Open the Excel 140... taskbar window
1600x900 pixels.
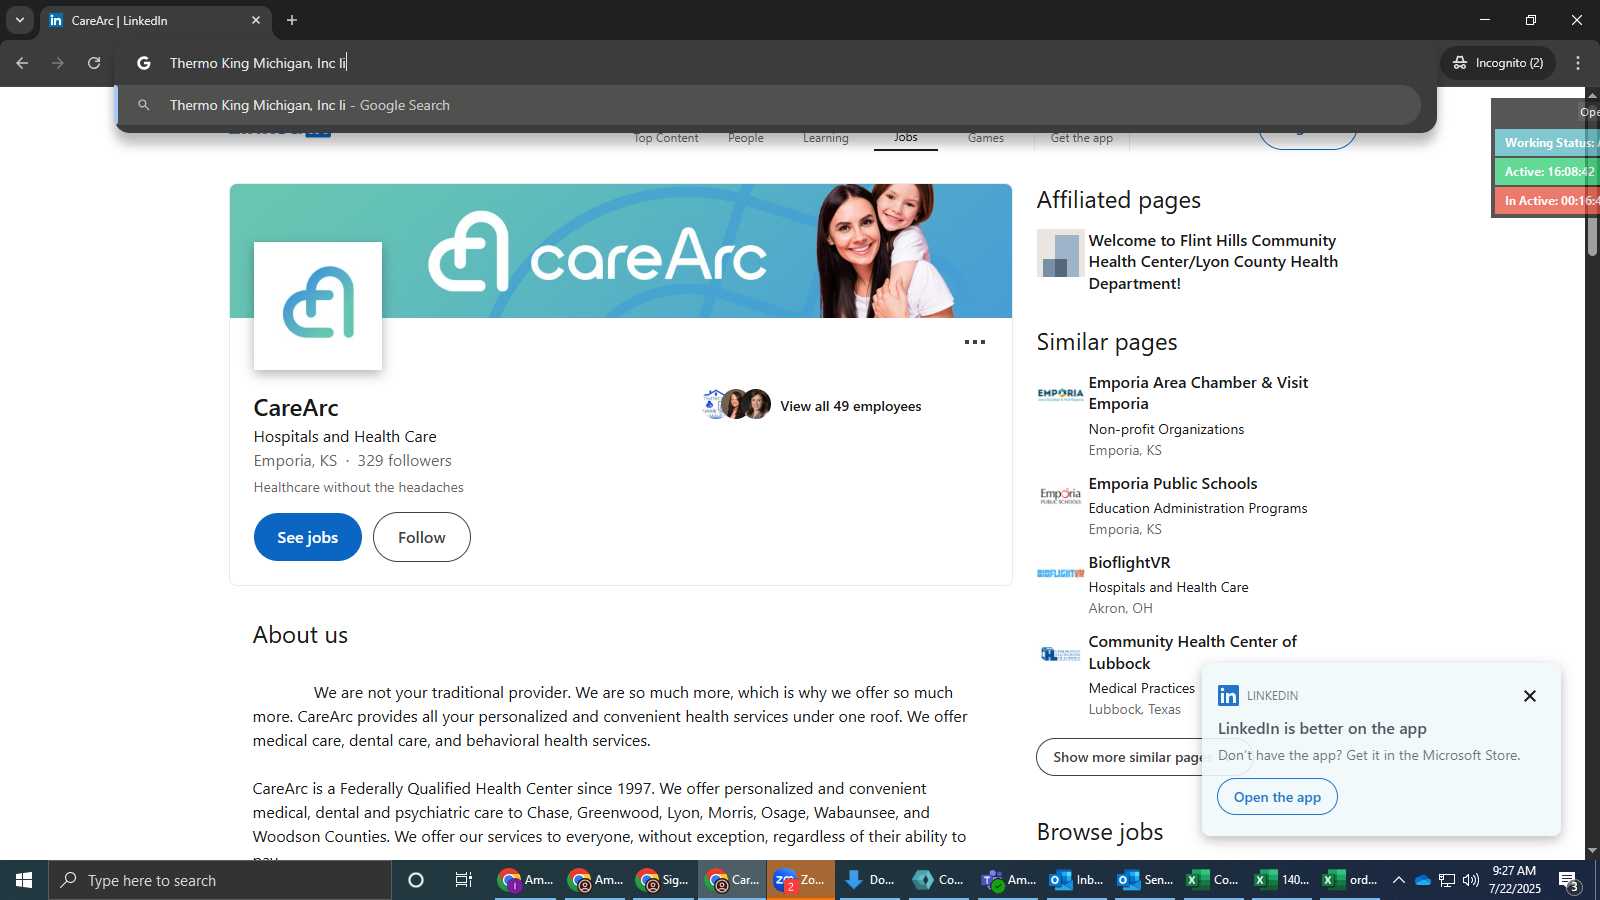[1283, 880]
